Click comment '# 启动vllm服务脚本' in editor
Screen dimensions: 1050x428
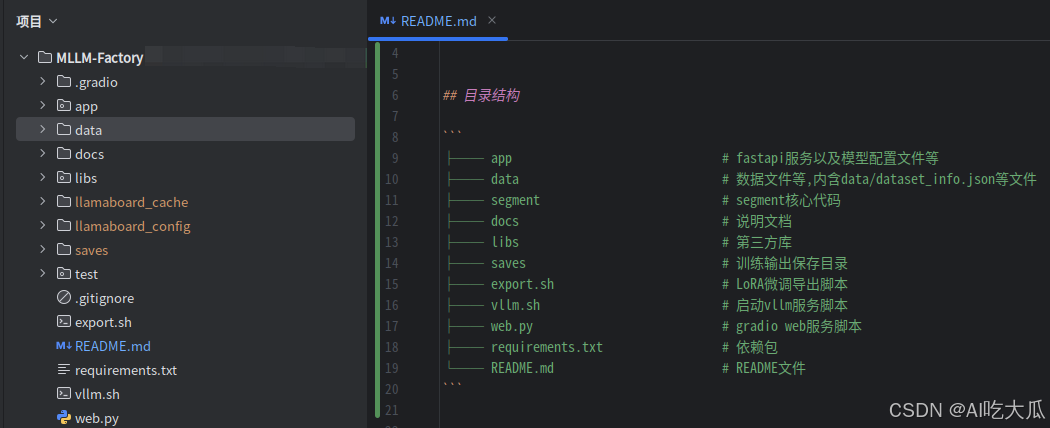tap(785, 305)
